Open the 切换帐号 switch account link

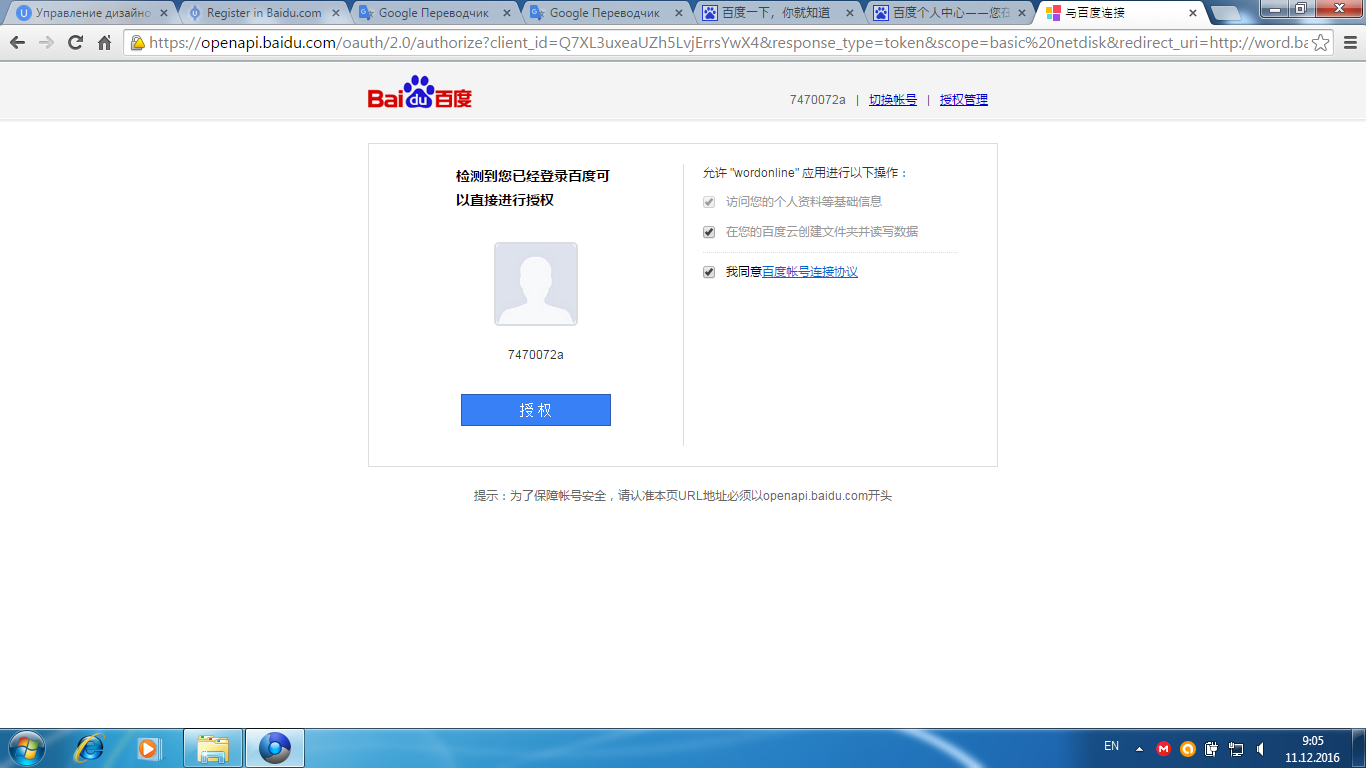(x=893, y=100)
